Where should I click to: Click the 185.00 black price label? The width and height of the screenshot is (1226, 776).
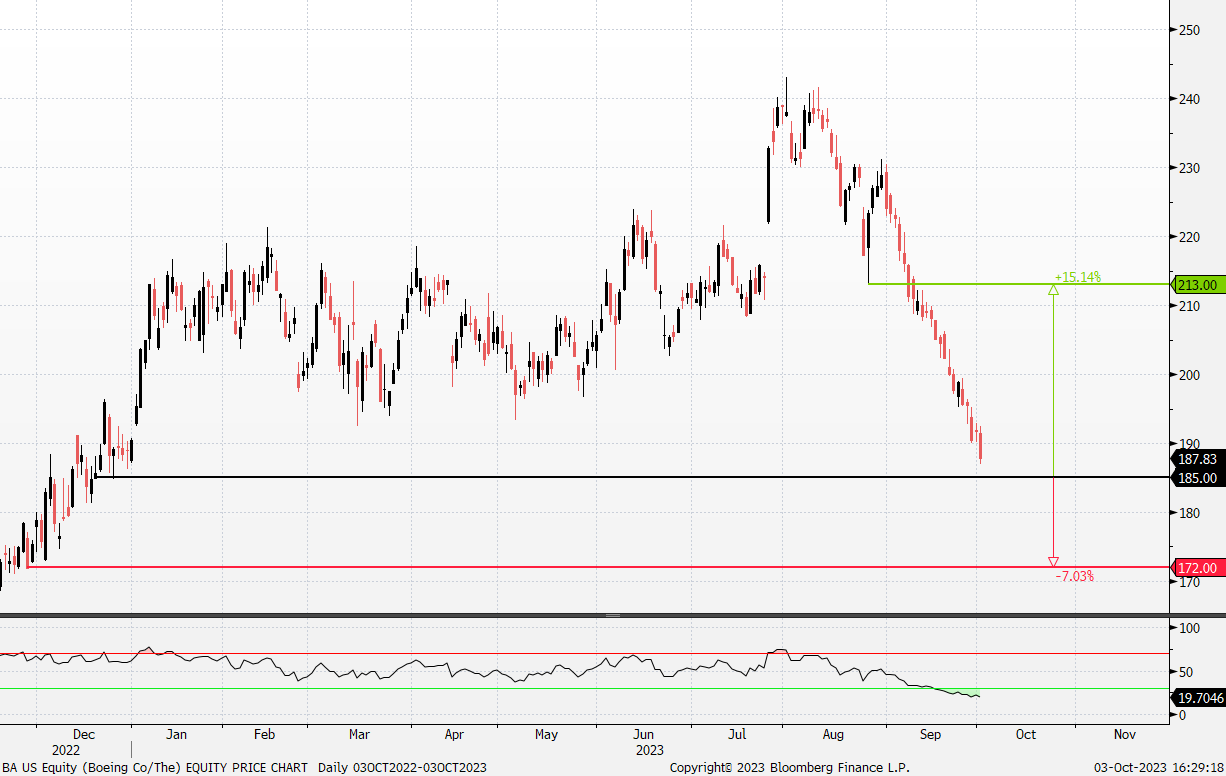(x=1197, y=478)
